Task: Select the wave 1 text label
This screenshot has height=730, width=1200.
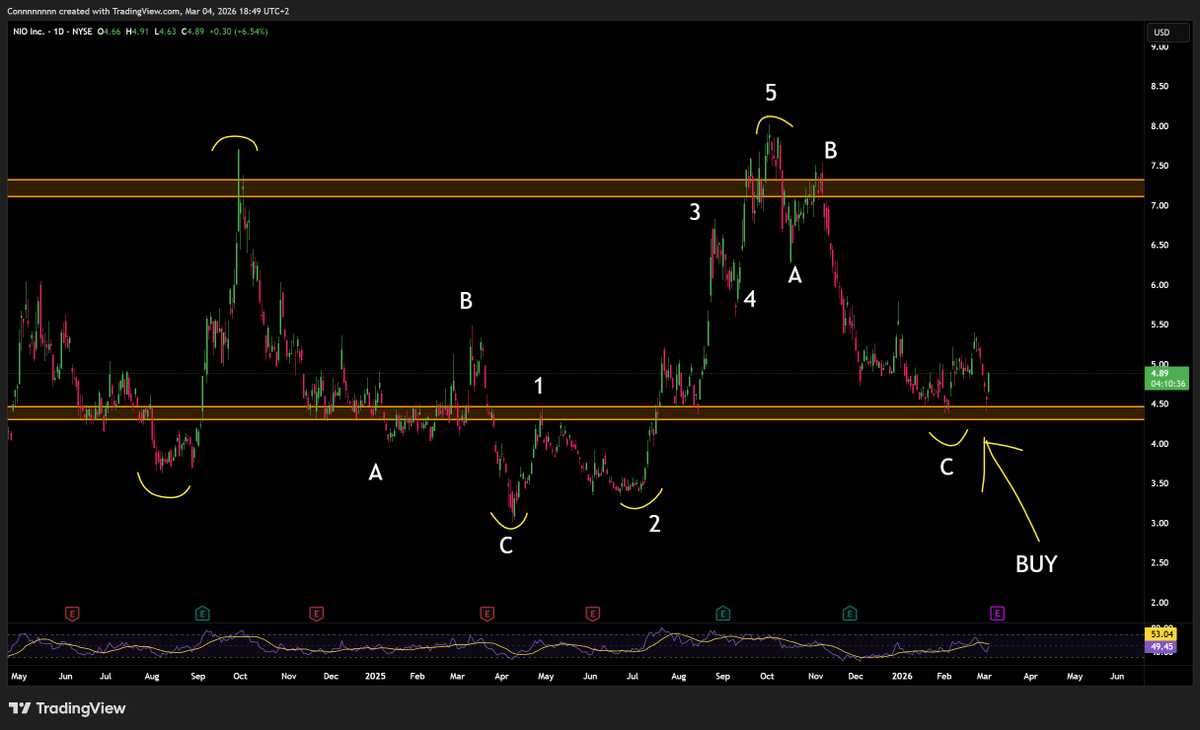Action: 539,386
